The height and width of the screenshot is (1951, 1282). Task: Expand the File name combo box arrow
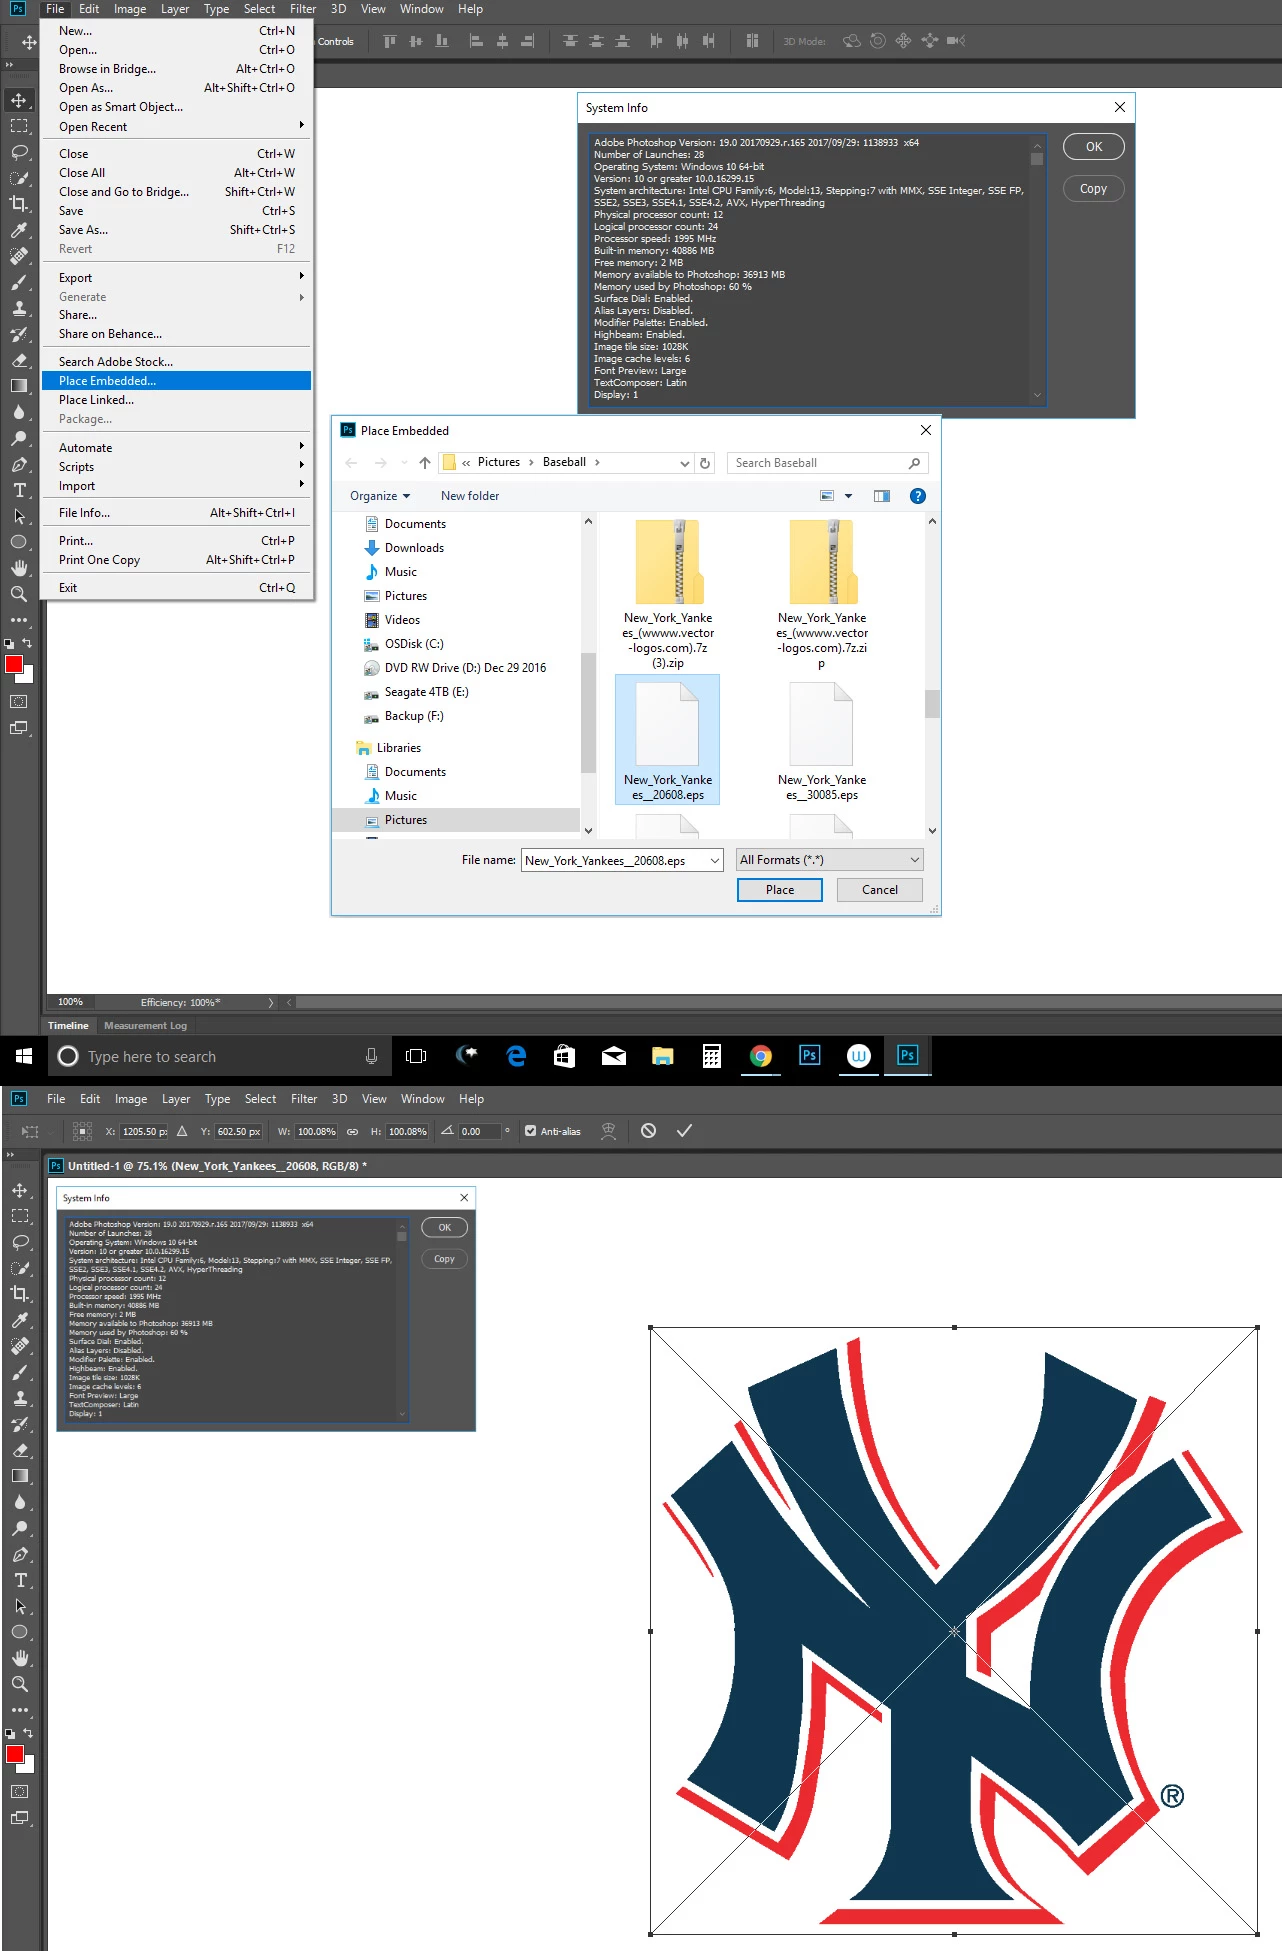(715, 861)
